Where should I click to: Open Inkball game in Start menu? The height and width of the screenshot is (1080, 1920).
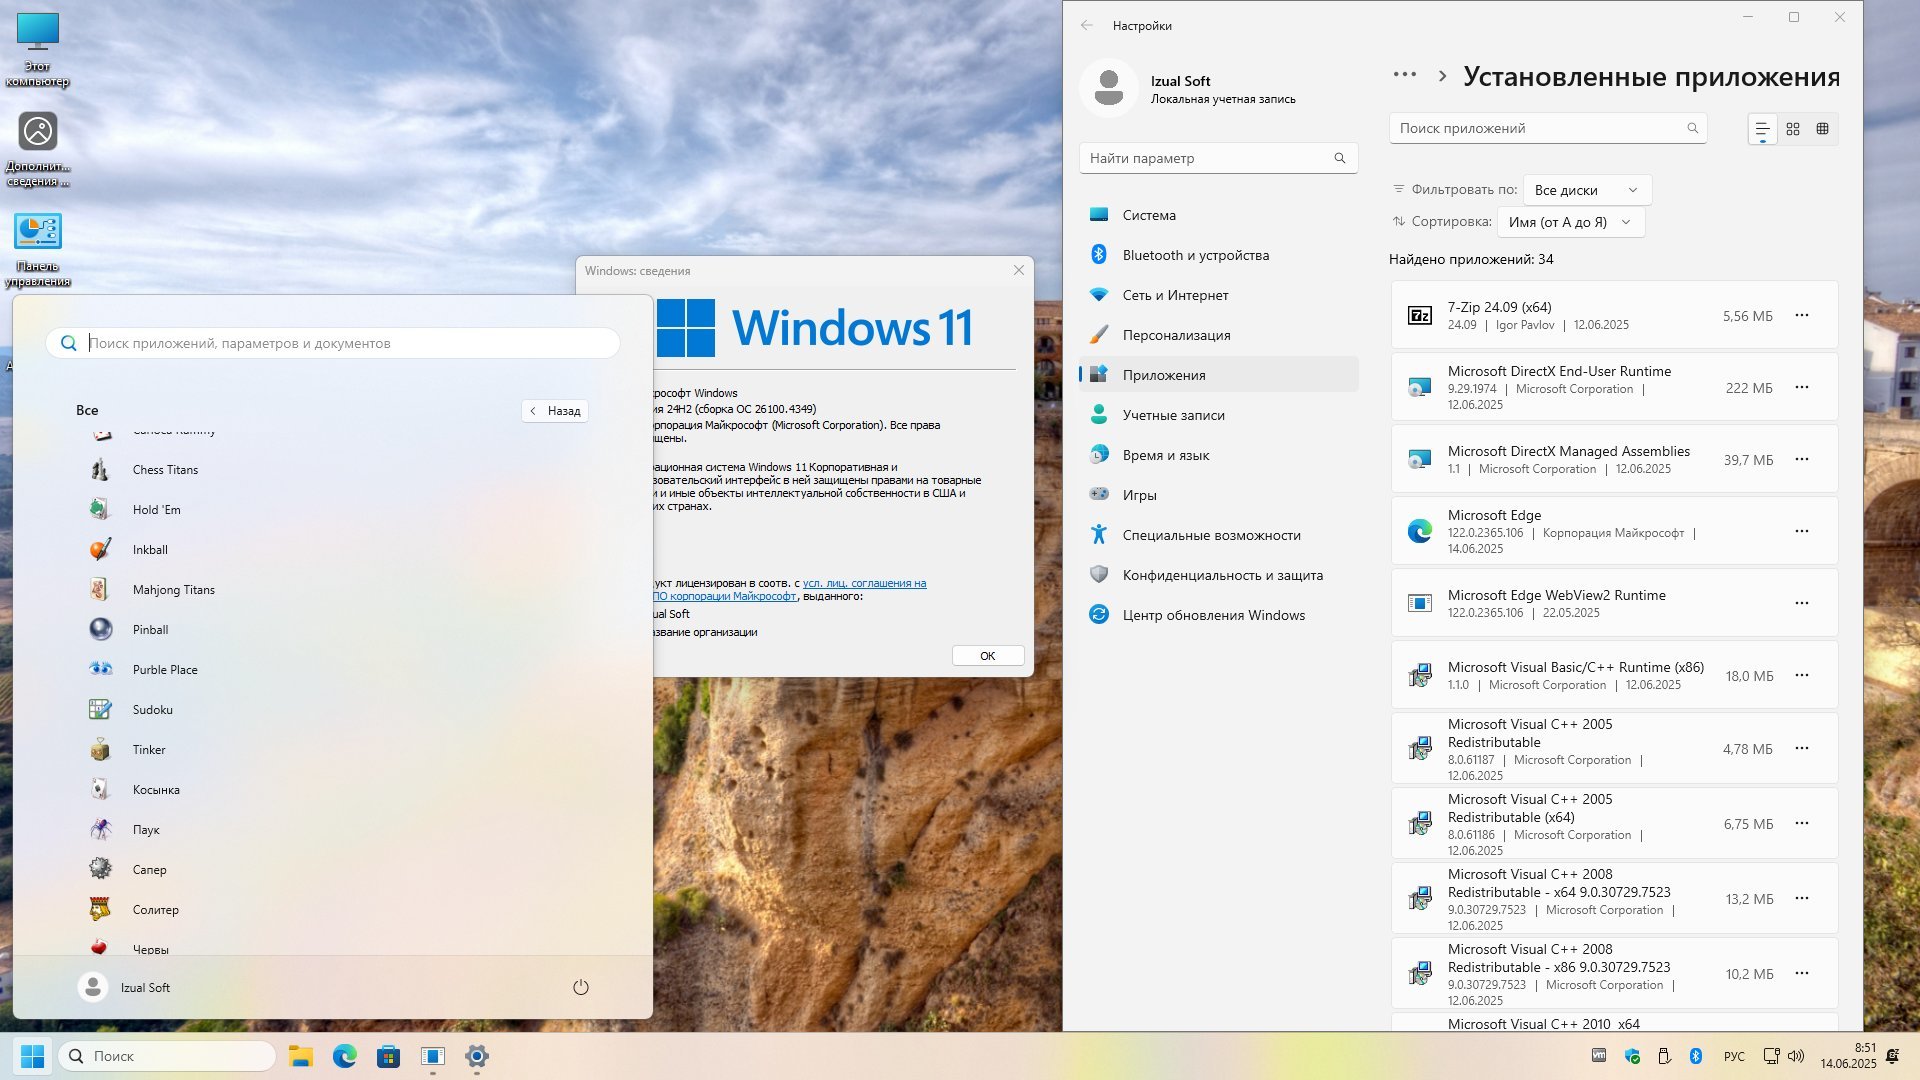pyautogui.click(x=150, y=550)
